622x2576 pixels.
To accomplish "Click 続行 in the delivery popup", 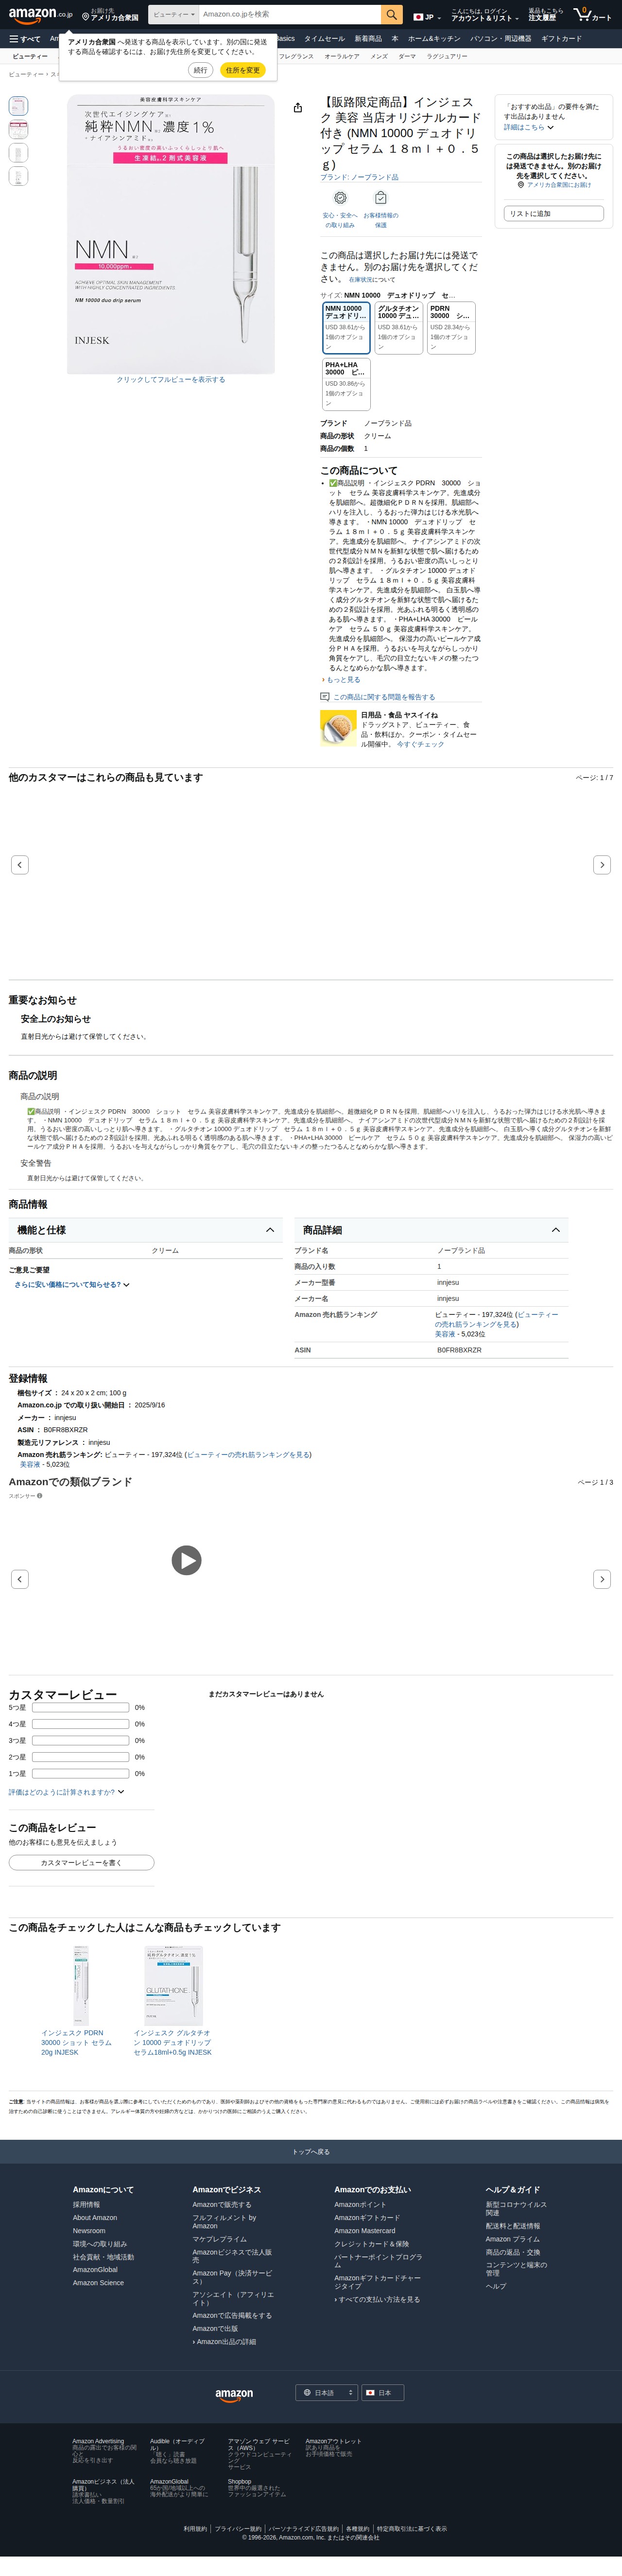I will [201, 70].
